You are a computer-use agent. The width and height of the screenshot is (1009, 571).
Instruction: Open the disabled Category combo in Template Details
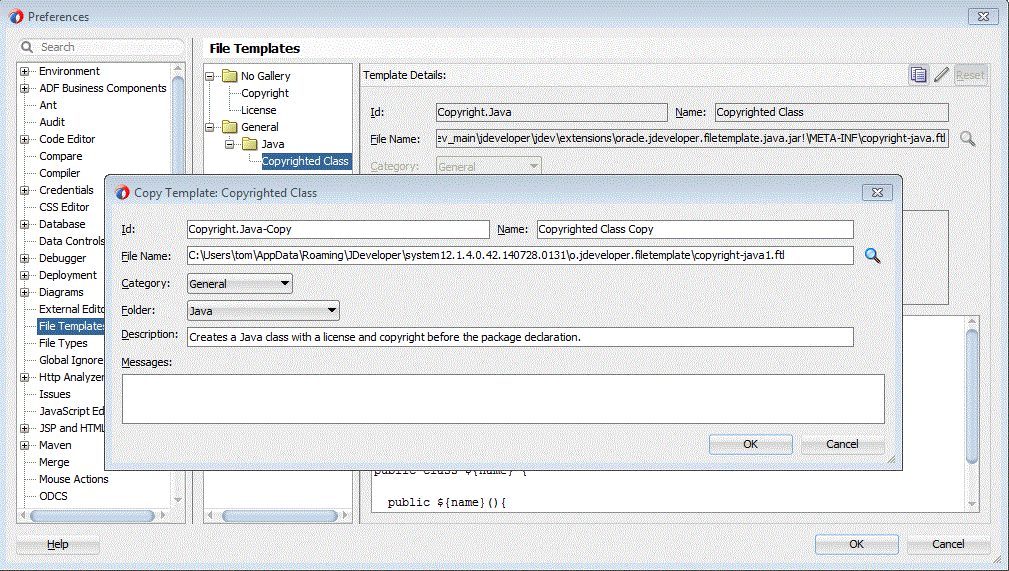click(x=488, y=166)
